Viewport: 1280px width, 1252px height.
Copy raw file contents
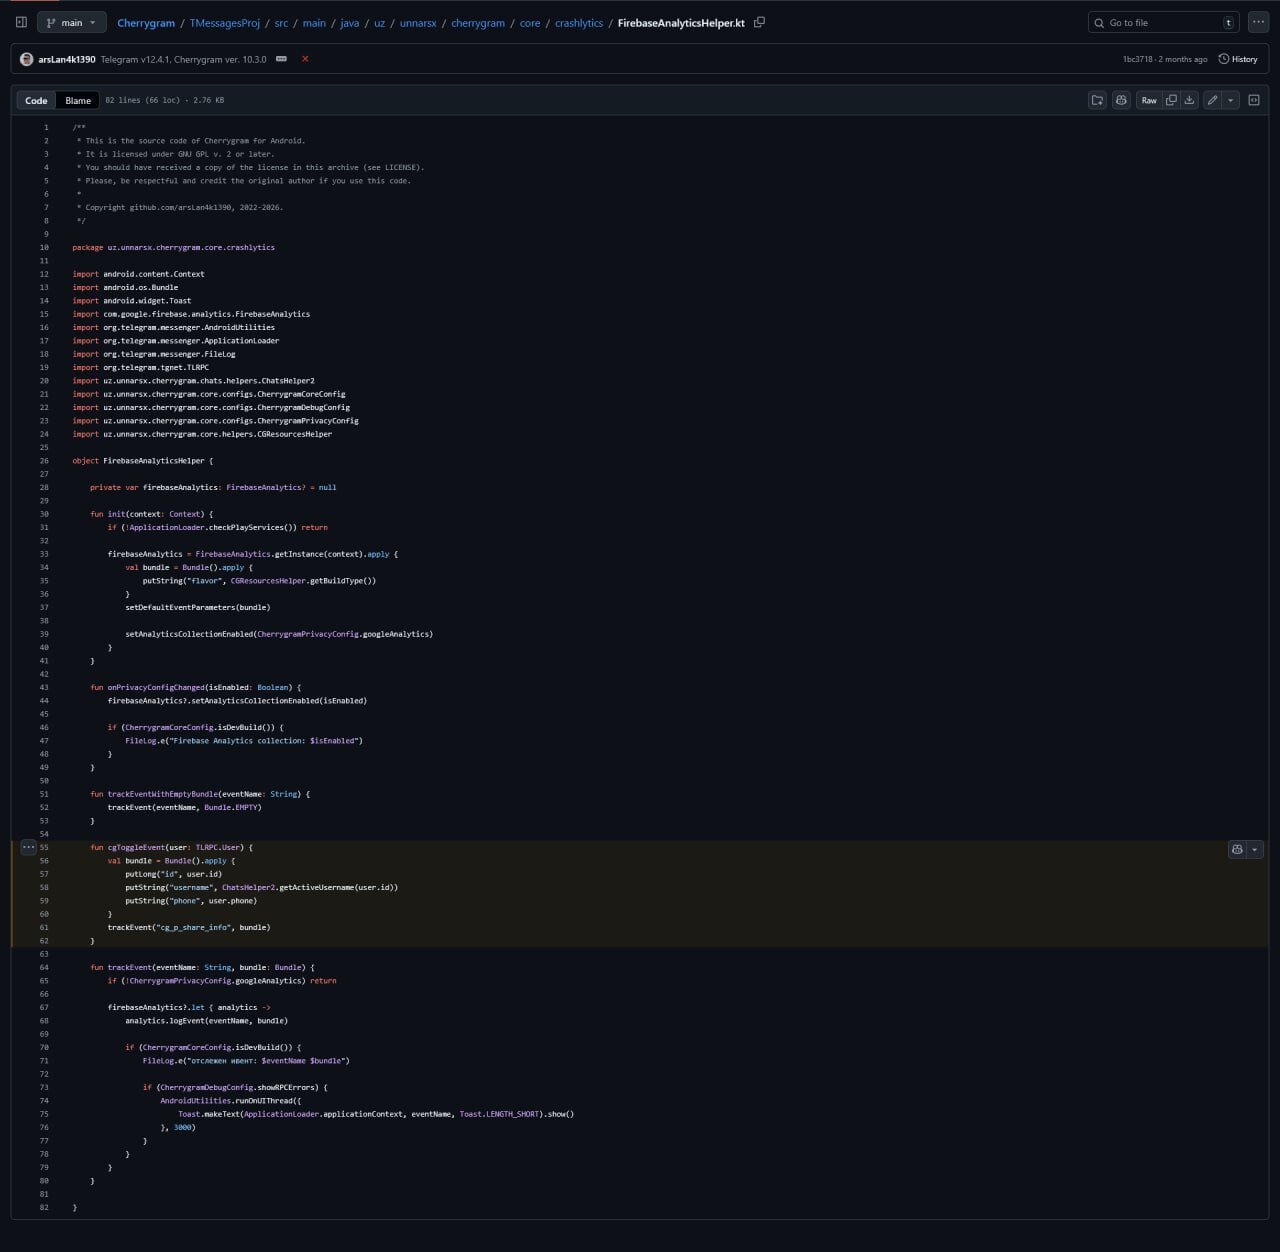click(1171, 100)
